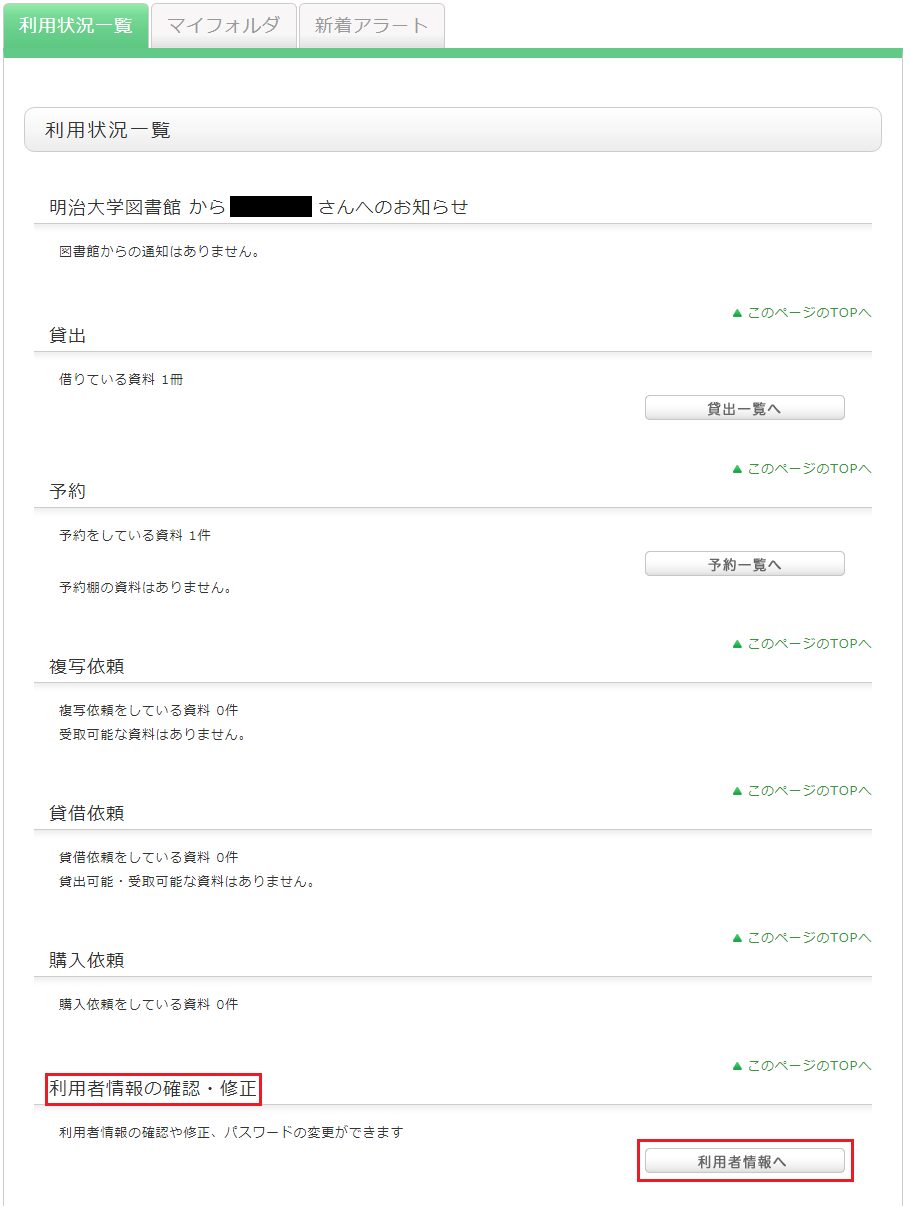The image size is (910, 1210).
Task: Click the 借りている資料 1冊 text
Action: pos(121,380)
